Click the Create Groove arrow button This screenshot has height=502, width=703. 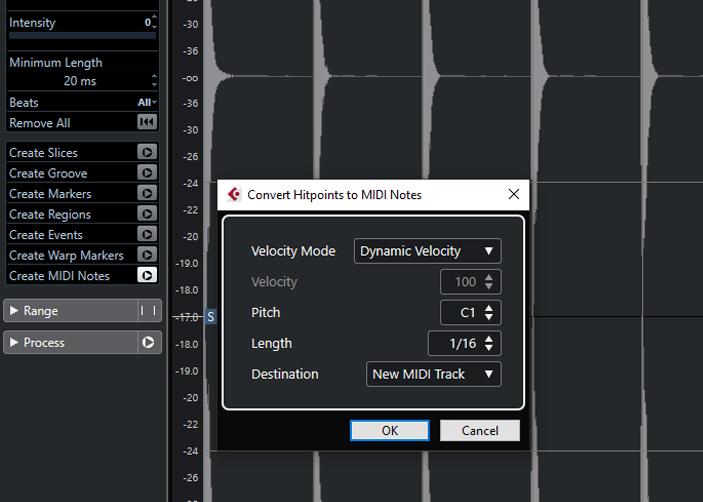pyautogui.click(x=147, y=173)
